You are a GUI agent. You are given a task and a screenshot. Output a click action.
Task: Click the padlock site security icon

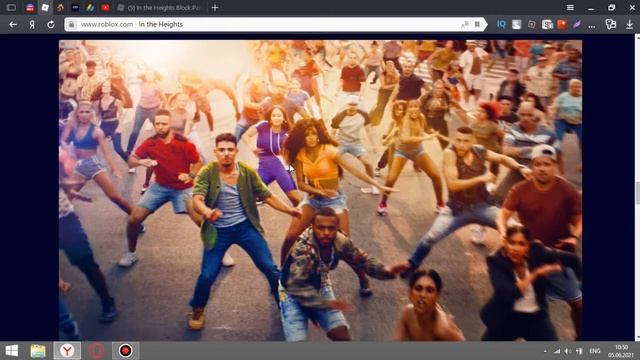pyautogui.click(x=71, y=24)
